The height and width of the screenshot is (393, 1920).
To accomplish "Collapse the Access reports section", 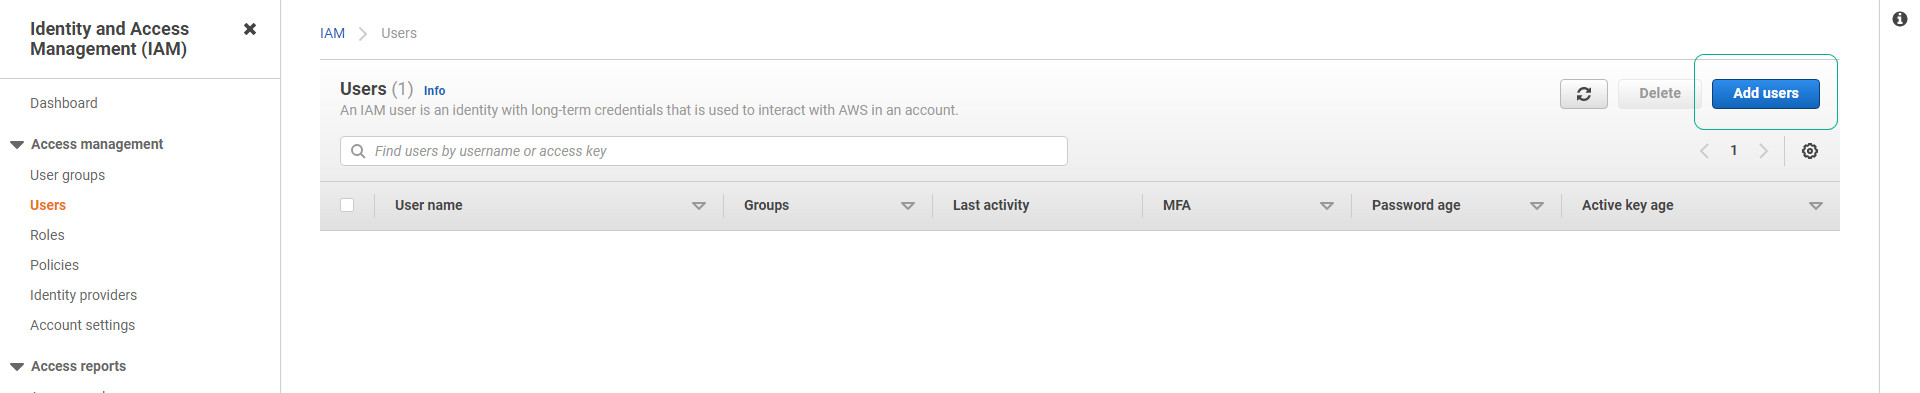I will point(17,367).
